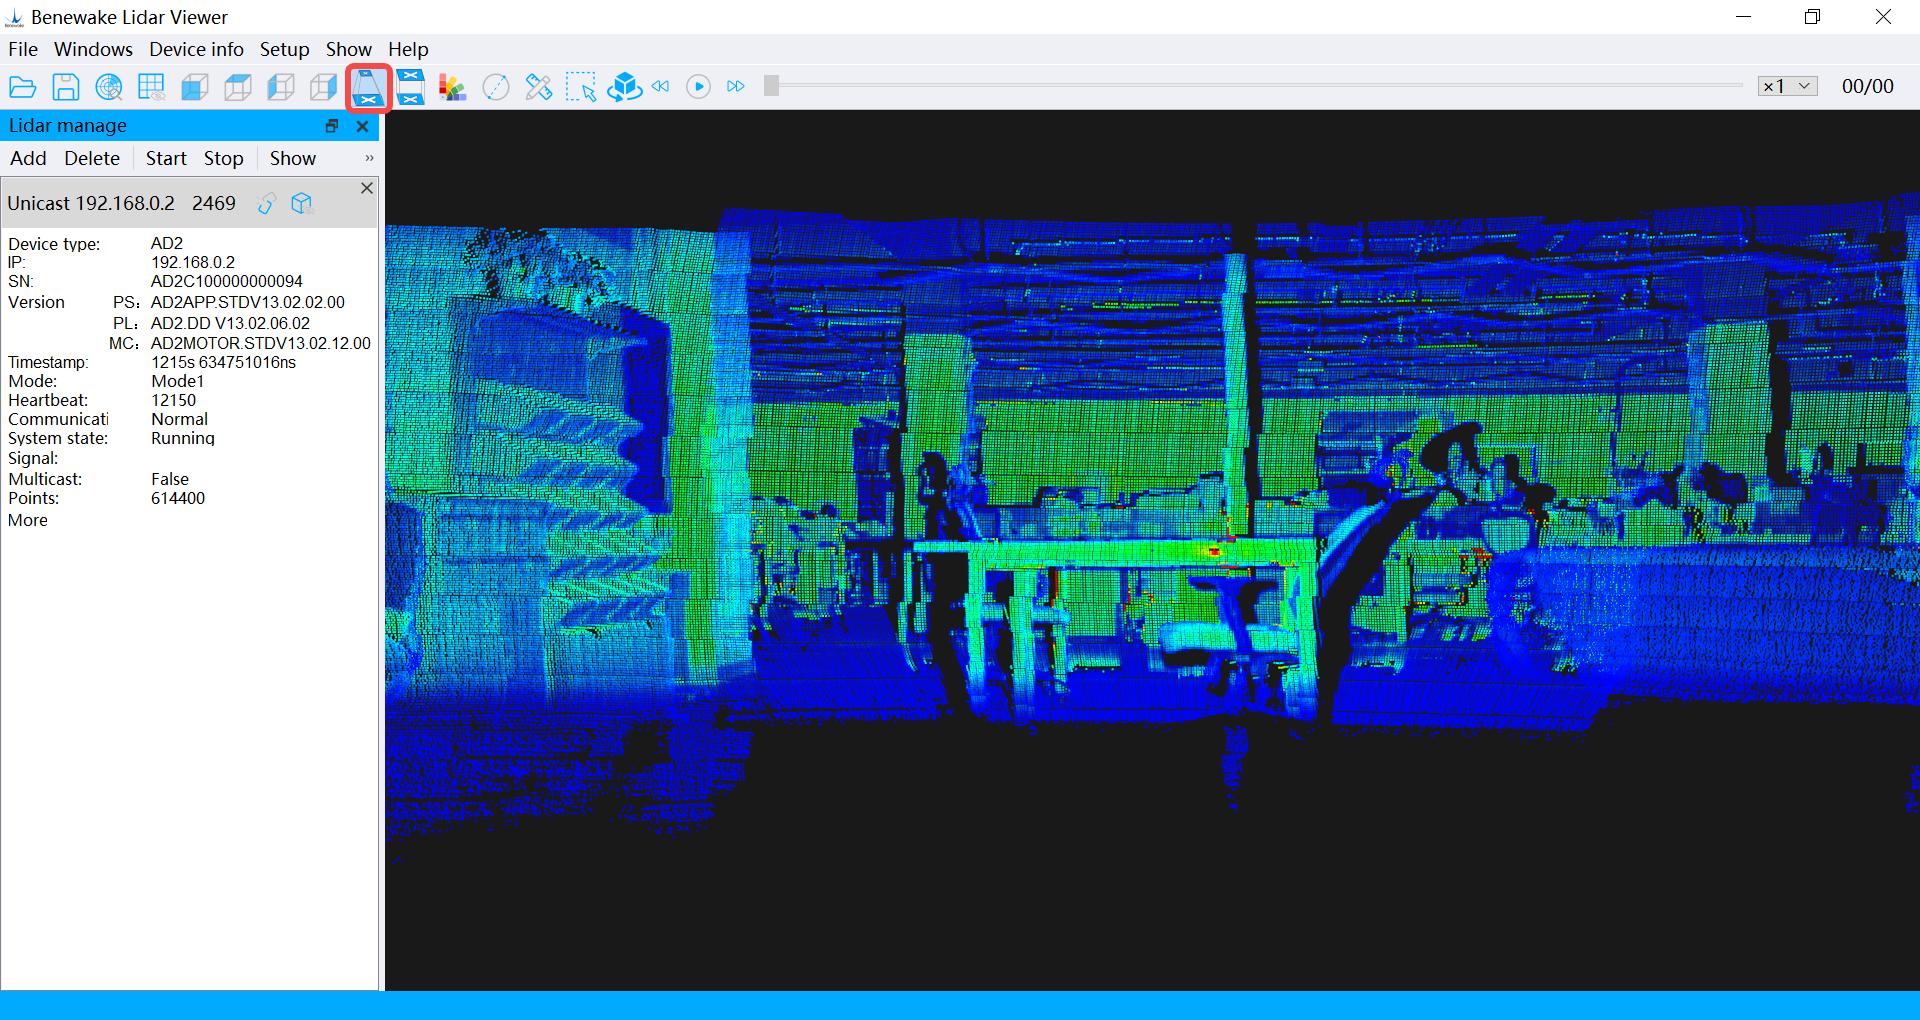This screenshot has height=1020, width=1920.
Task: Expand More device details
Action: [28, 520]
